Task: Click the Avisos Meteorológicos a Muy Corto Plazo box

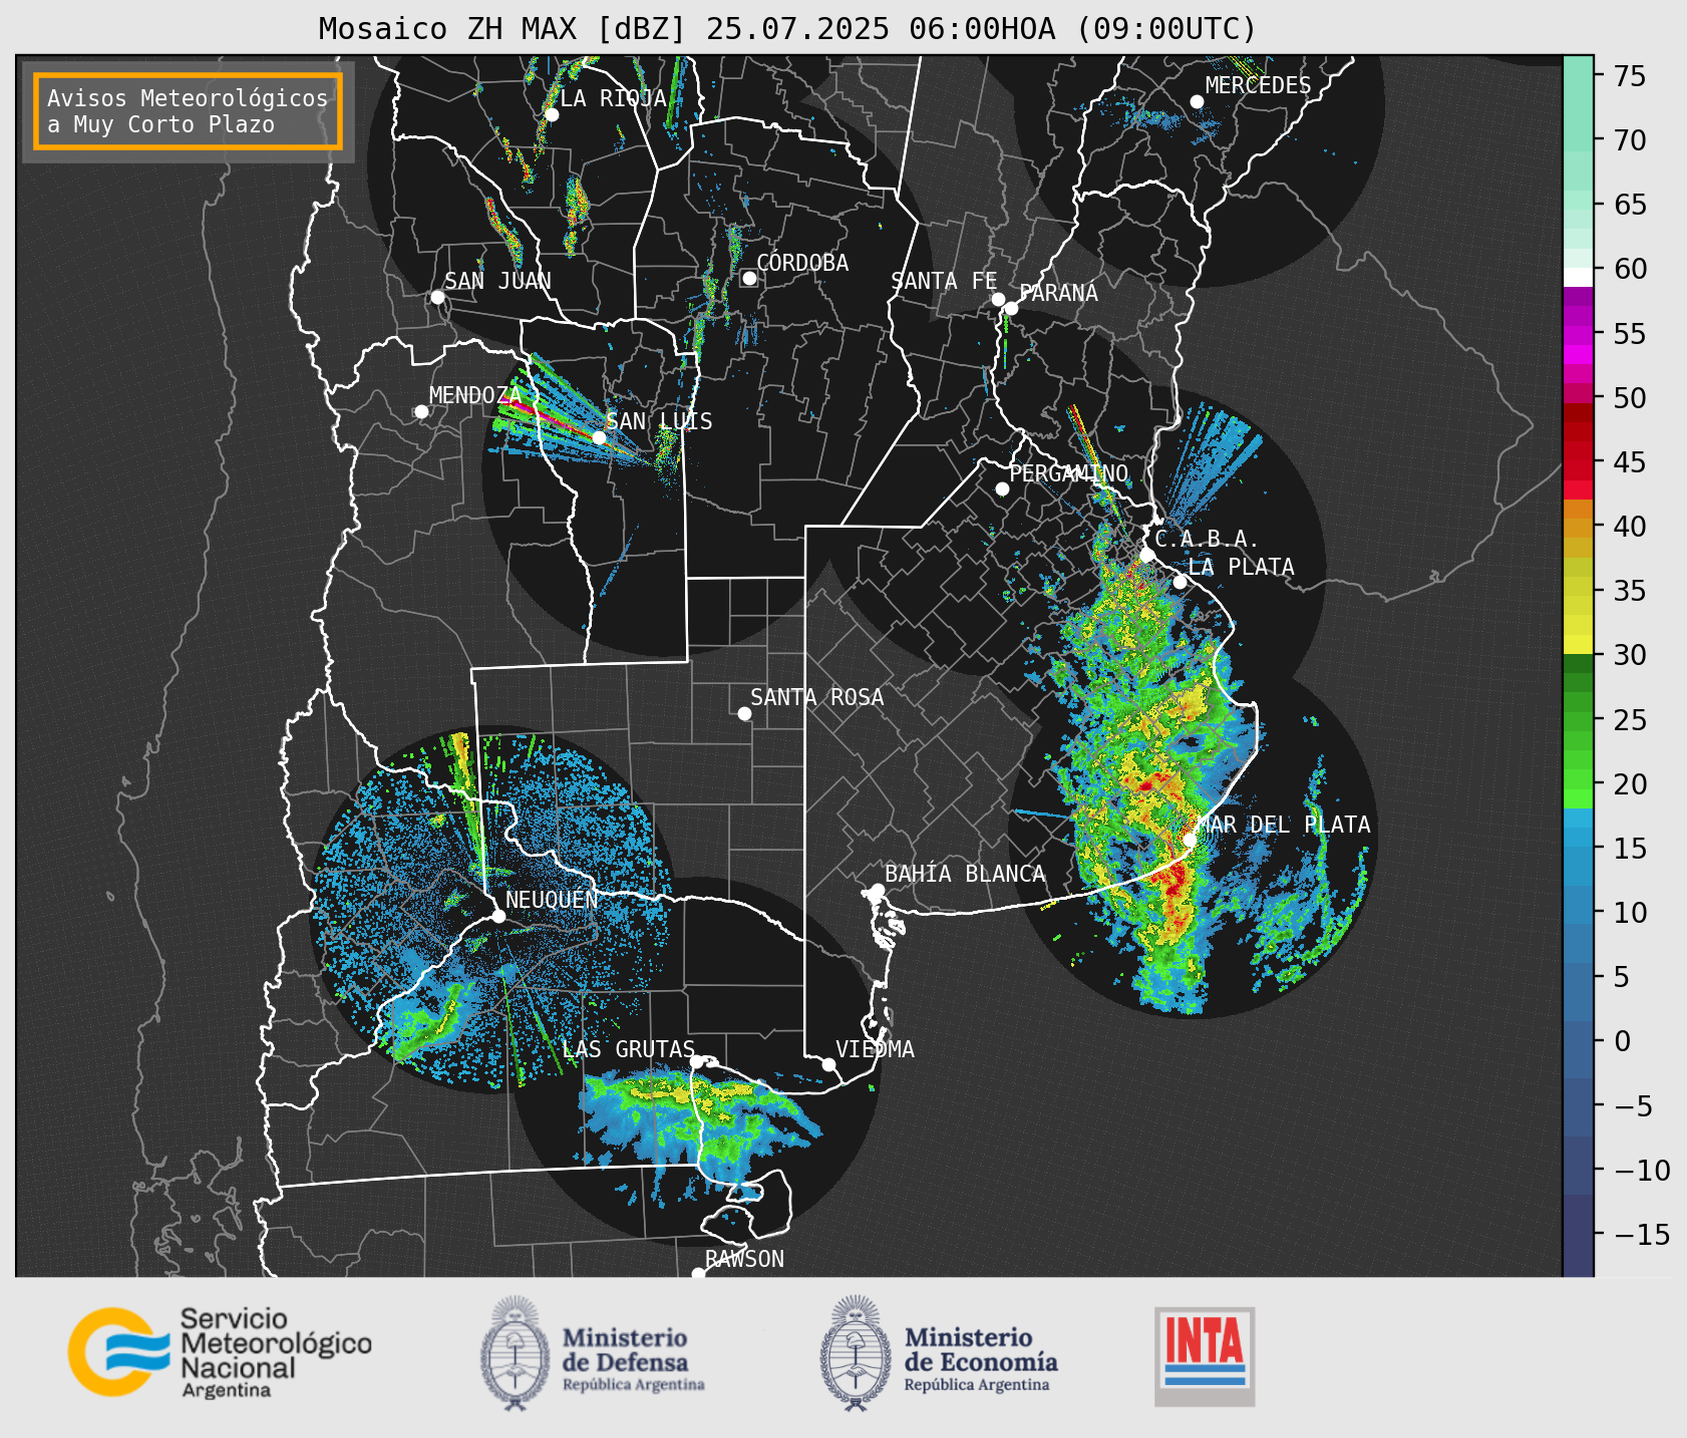Action: (x=188, y=111)
